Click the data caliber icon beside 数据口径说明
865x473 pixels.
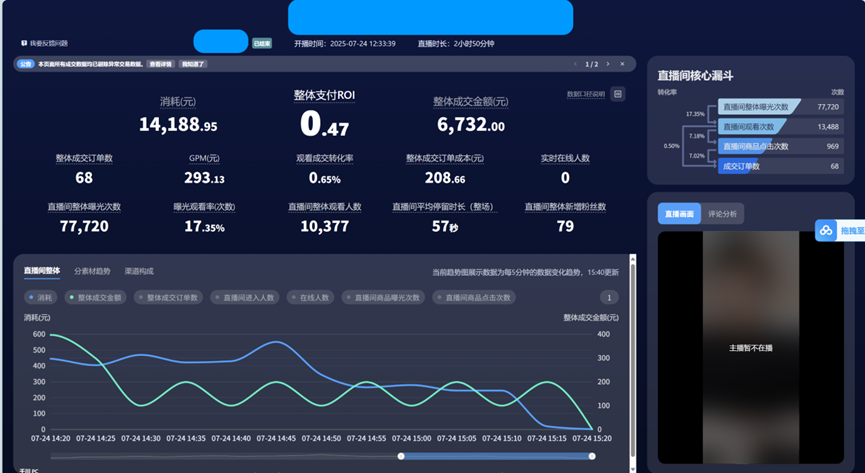coord(618,94)
